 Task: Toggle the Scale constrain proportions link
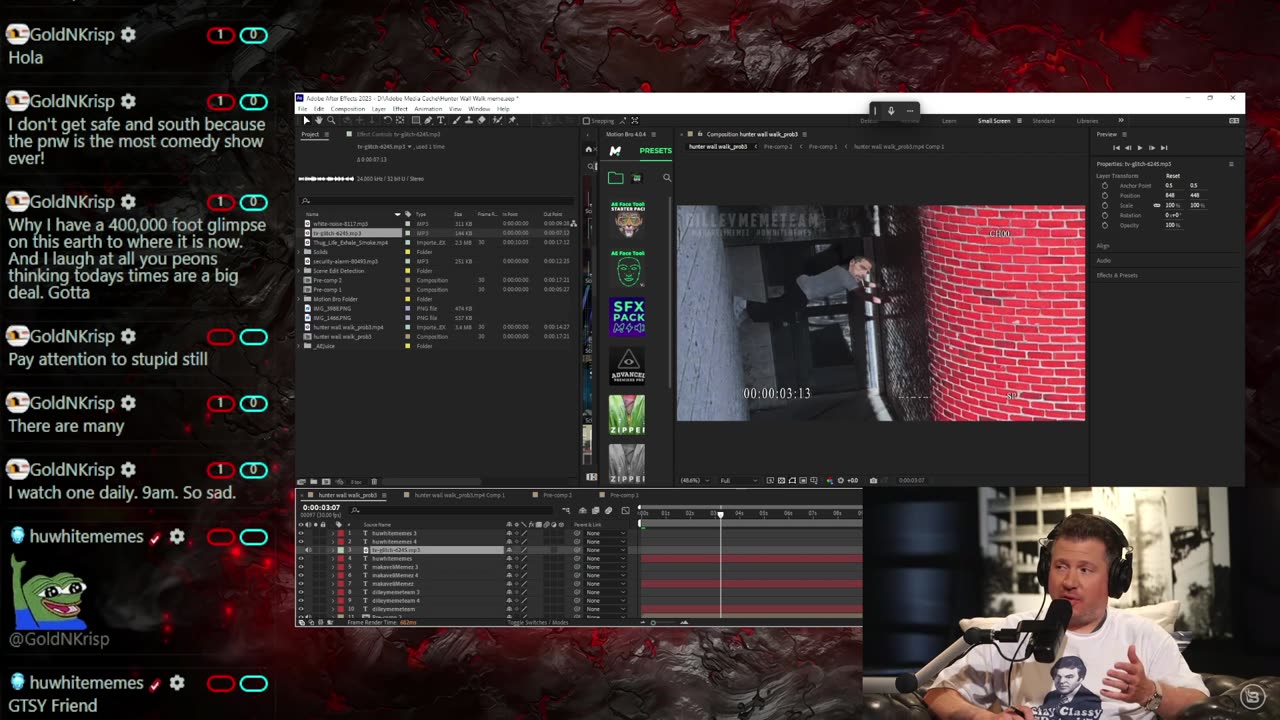(x=1157, y=205)
